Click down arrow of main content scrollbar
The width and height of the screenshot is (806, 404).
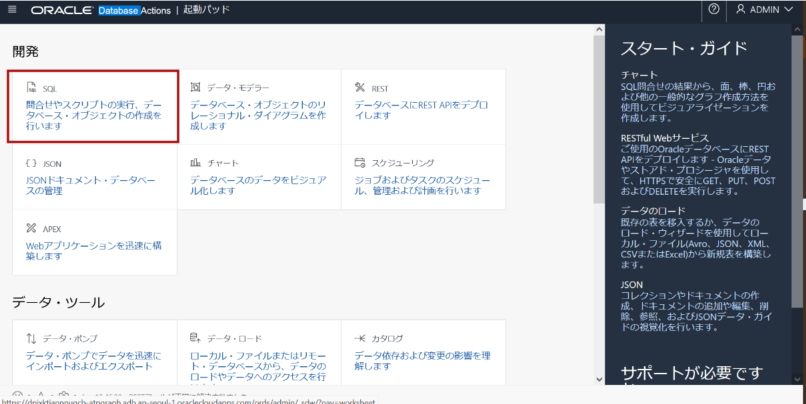(x=599, y=379)
